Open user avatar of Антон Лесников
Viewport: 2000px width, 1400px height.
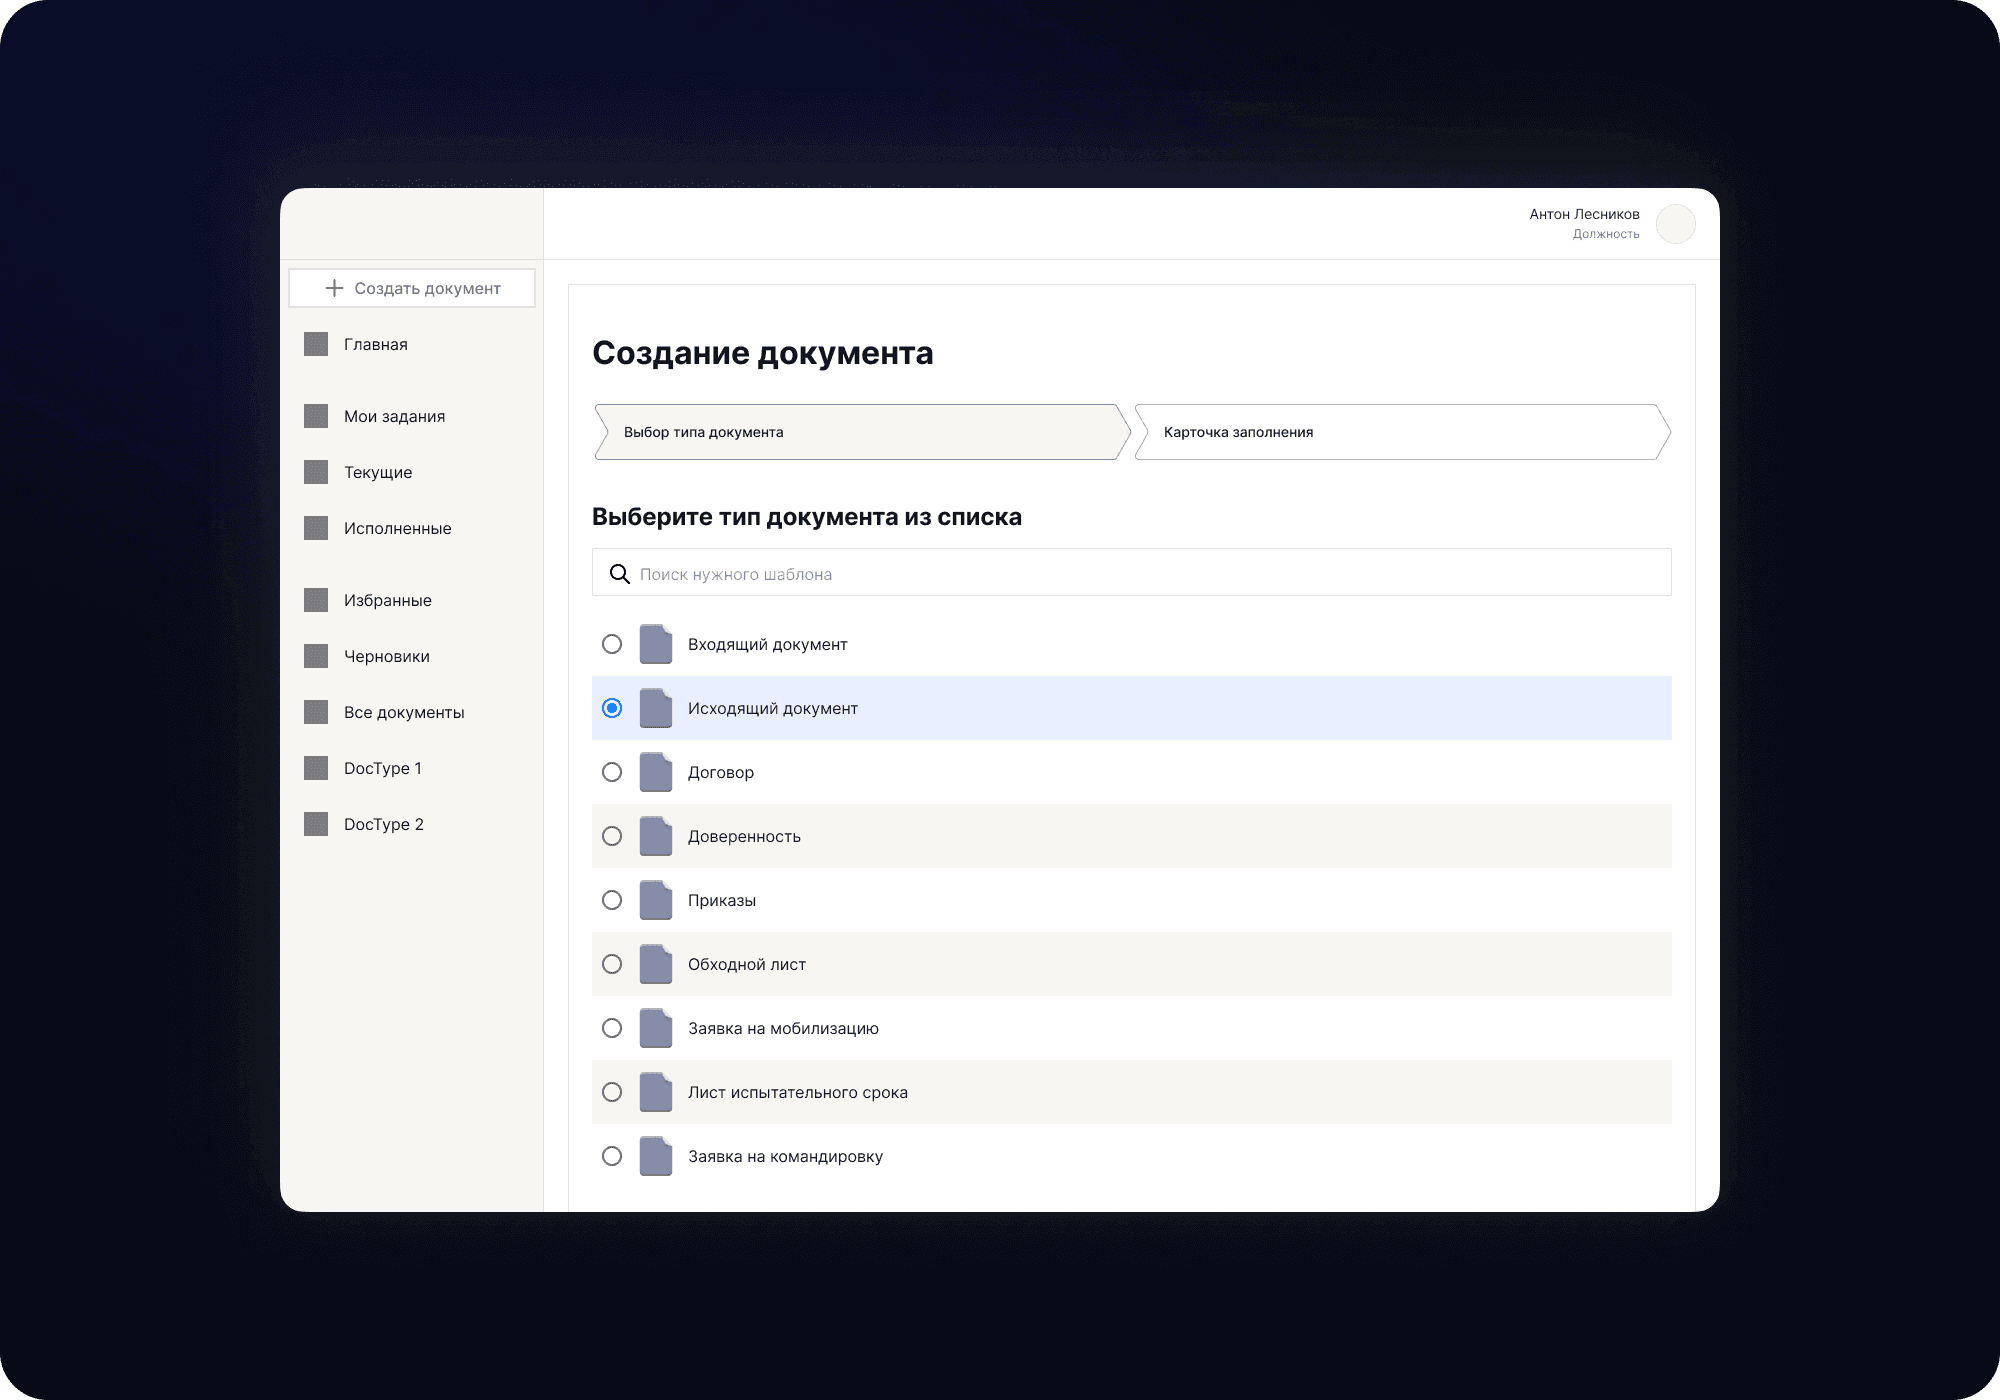pos(1675,224)
